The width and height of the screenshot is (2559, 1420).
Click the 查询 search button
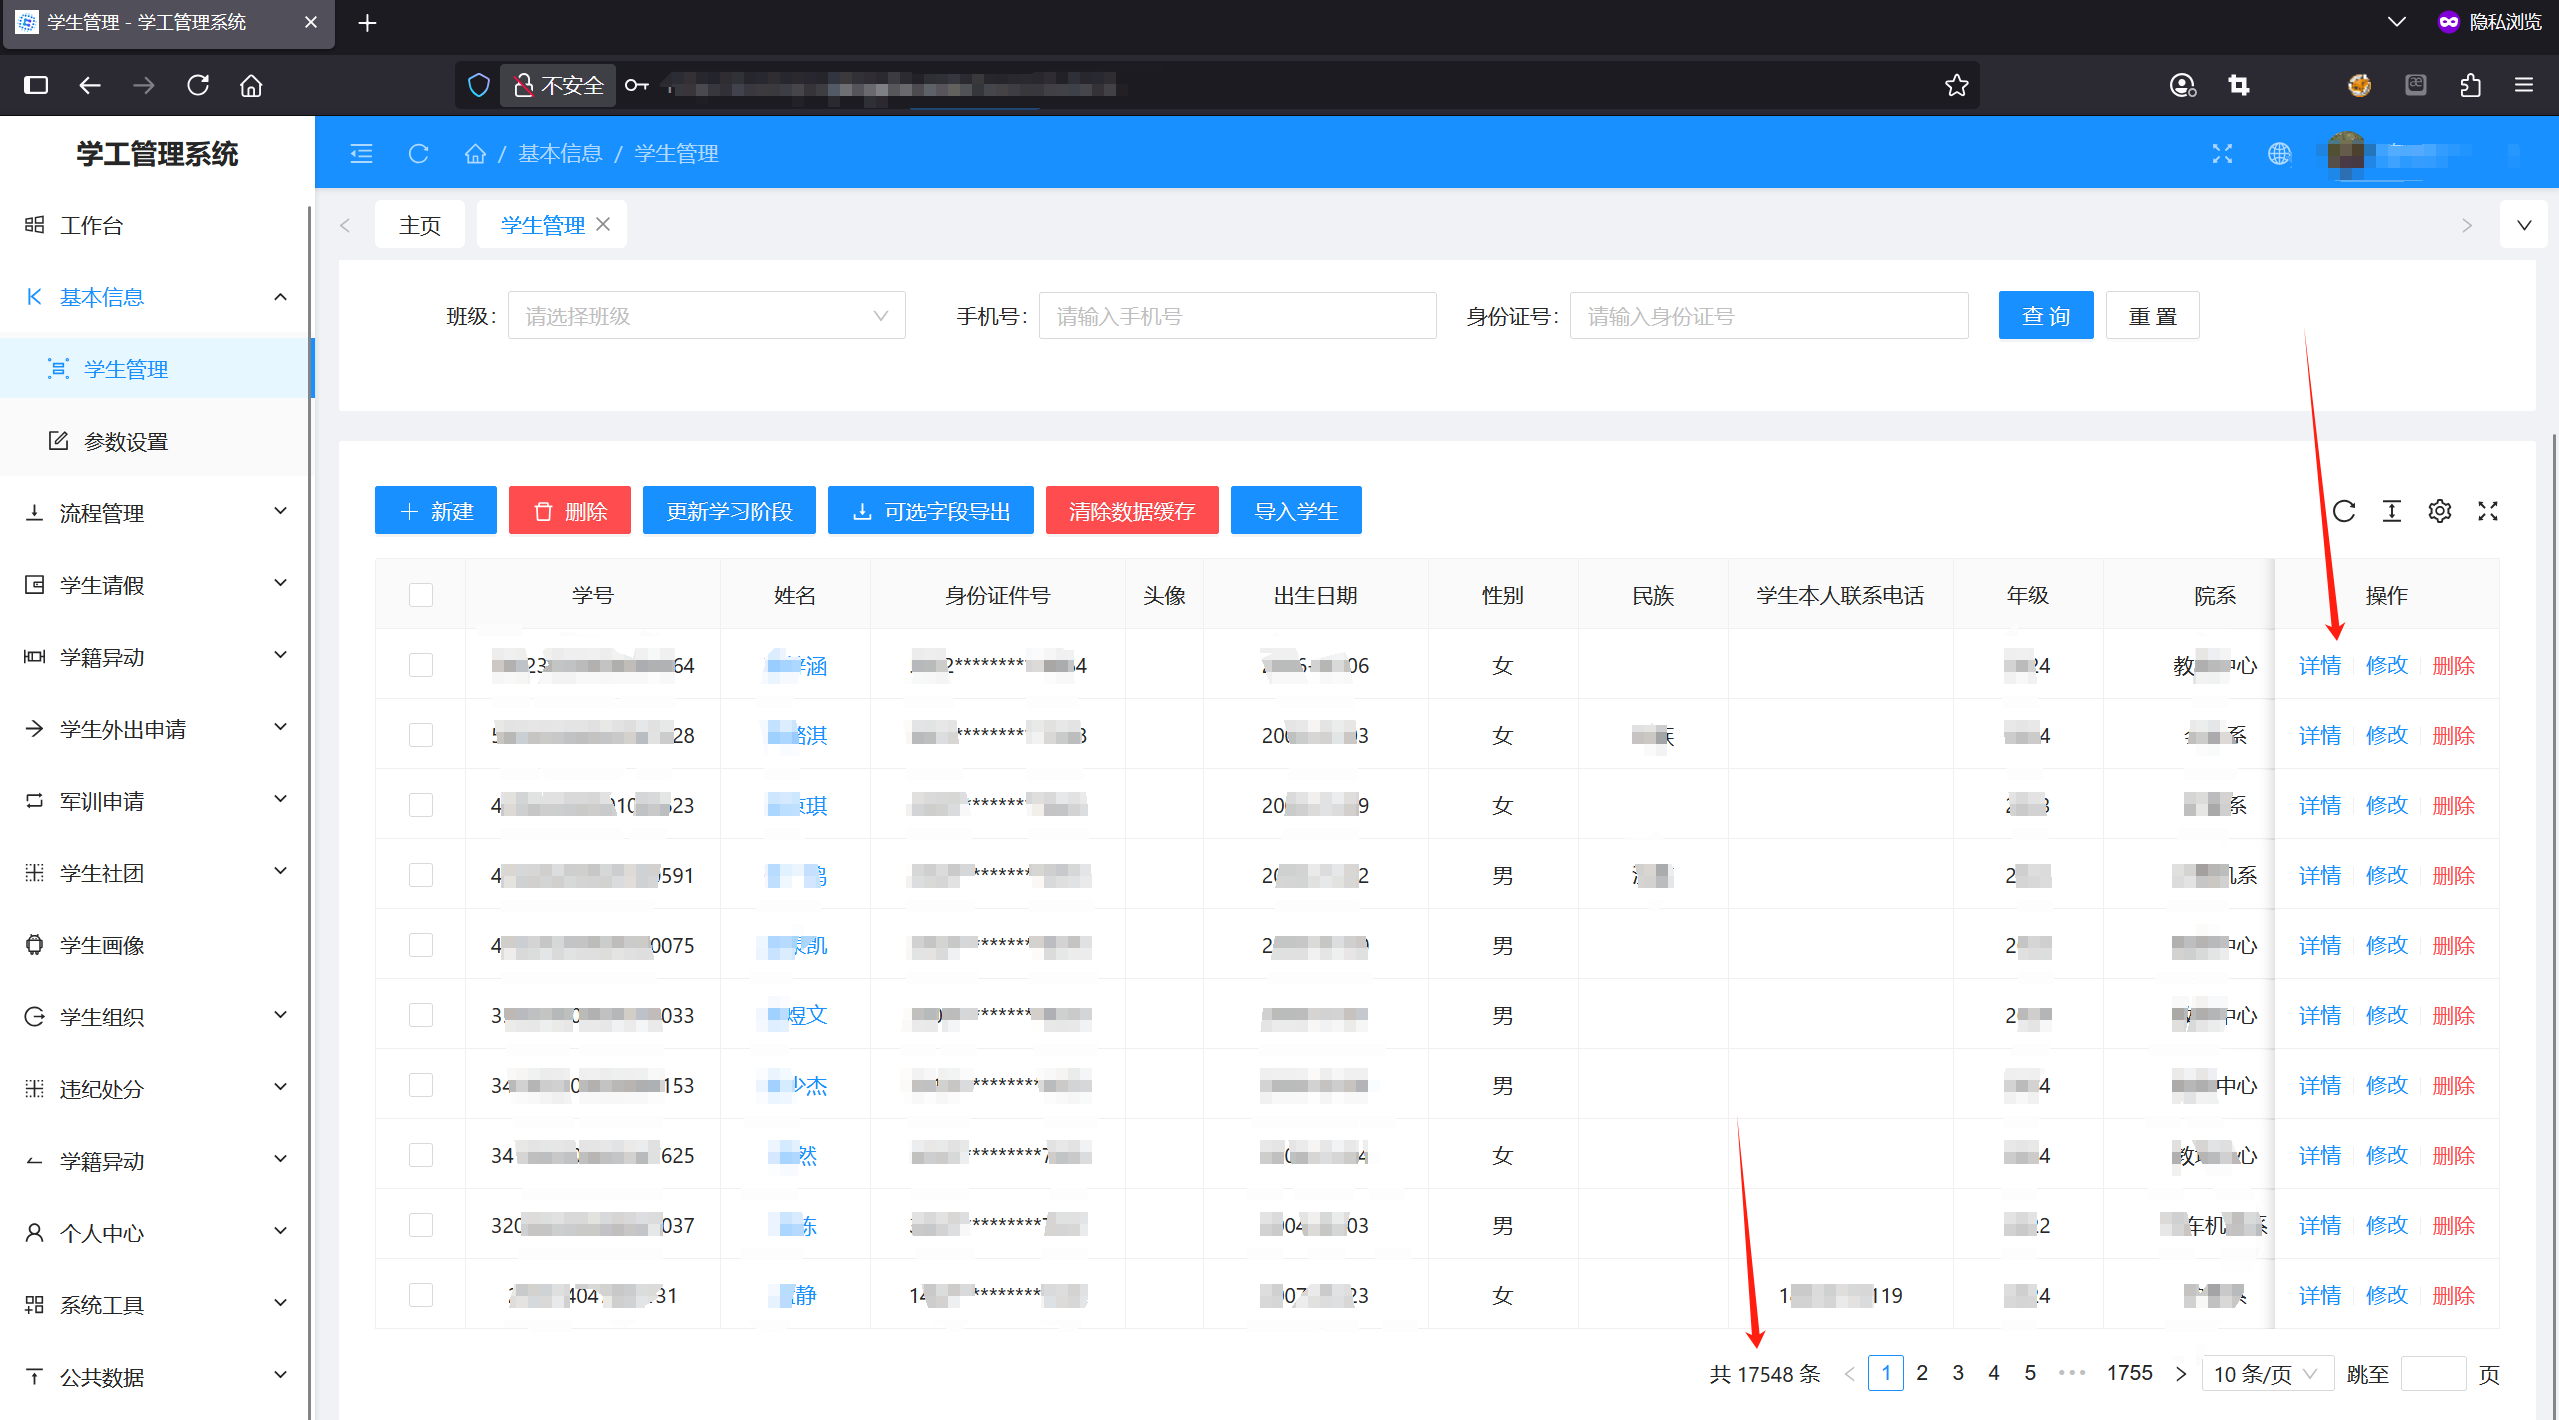point(2045,316)
